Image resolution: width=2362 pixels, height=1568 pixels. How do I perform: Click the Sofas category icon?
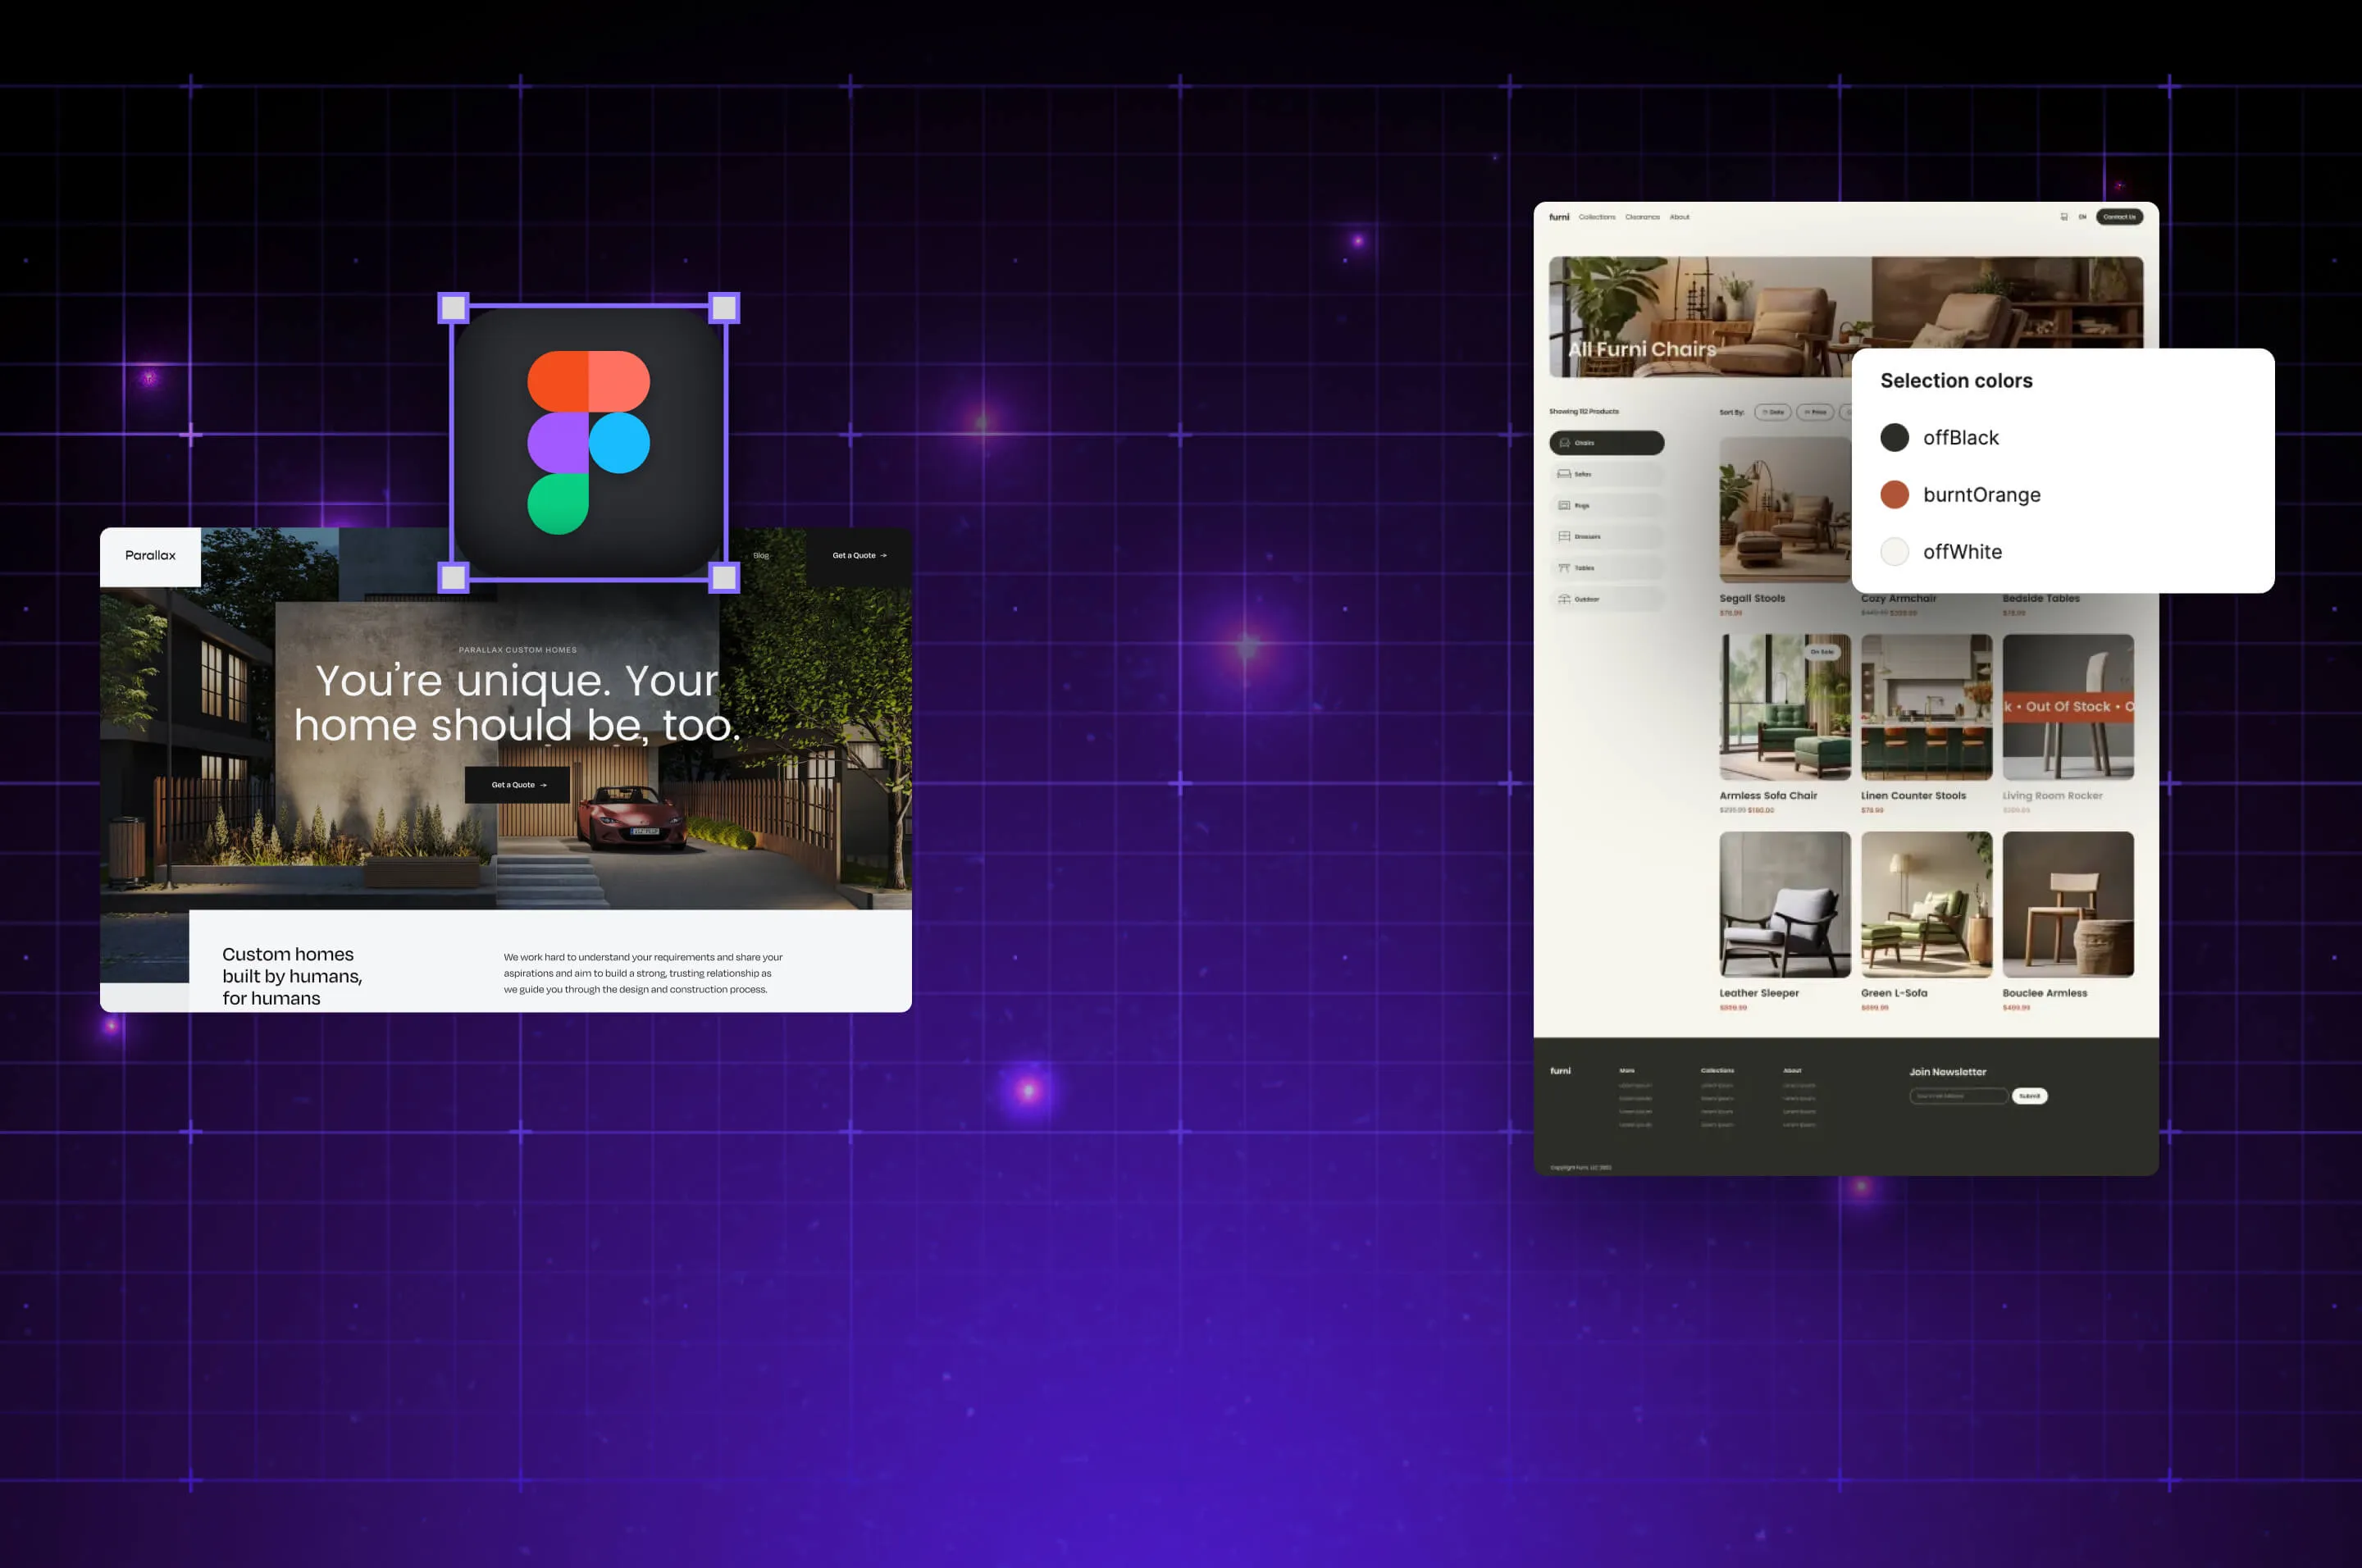(x=1565, y=474)
